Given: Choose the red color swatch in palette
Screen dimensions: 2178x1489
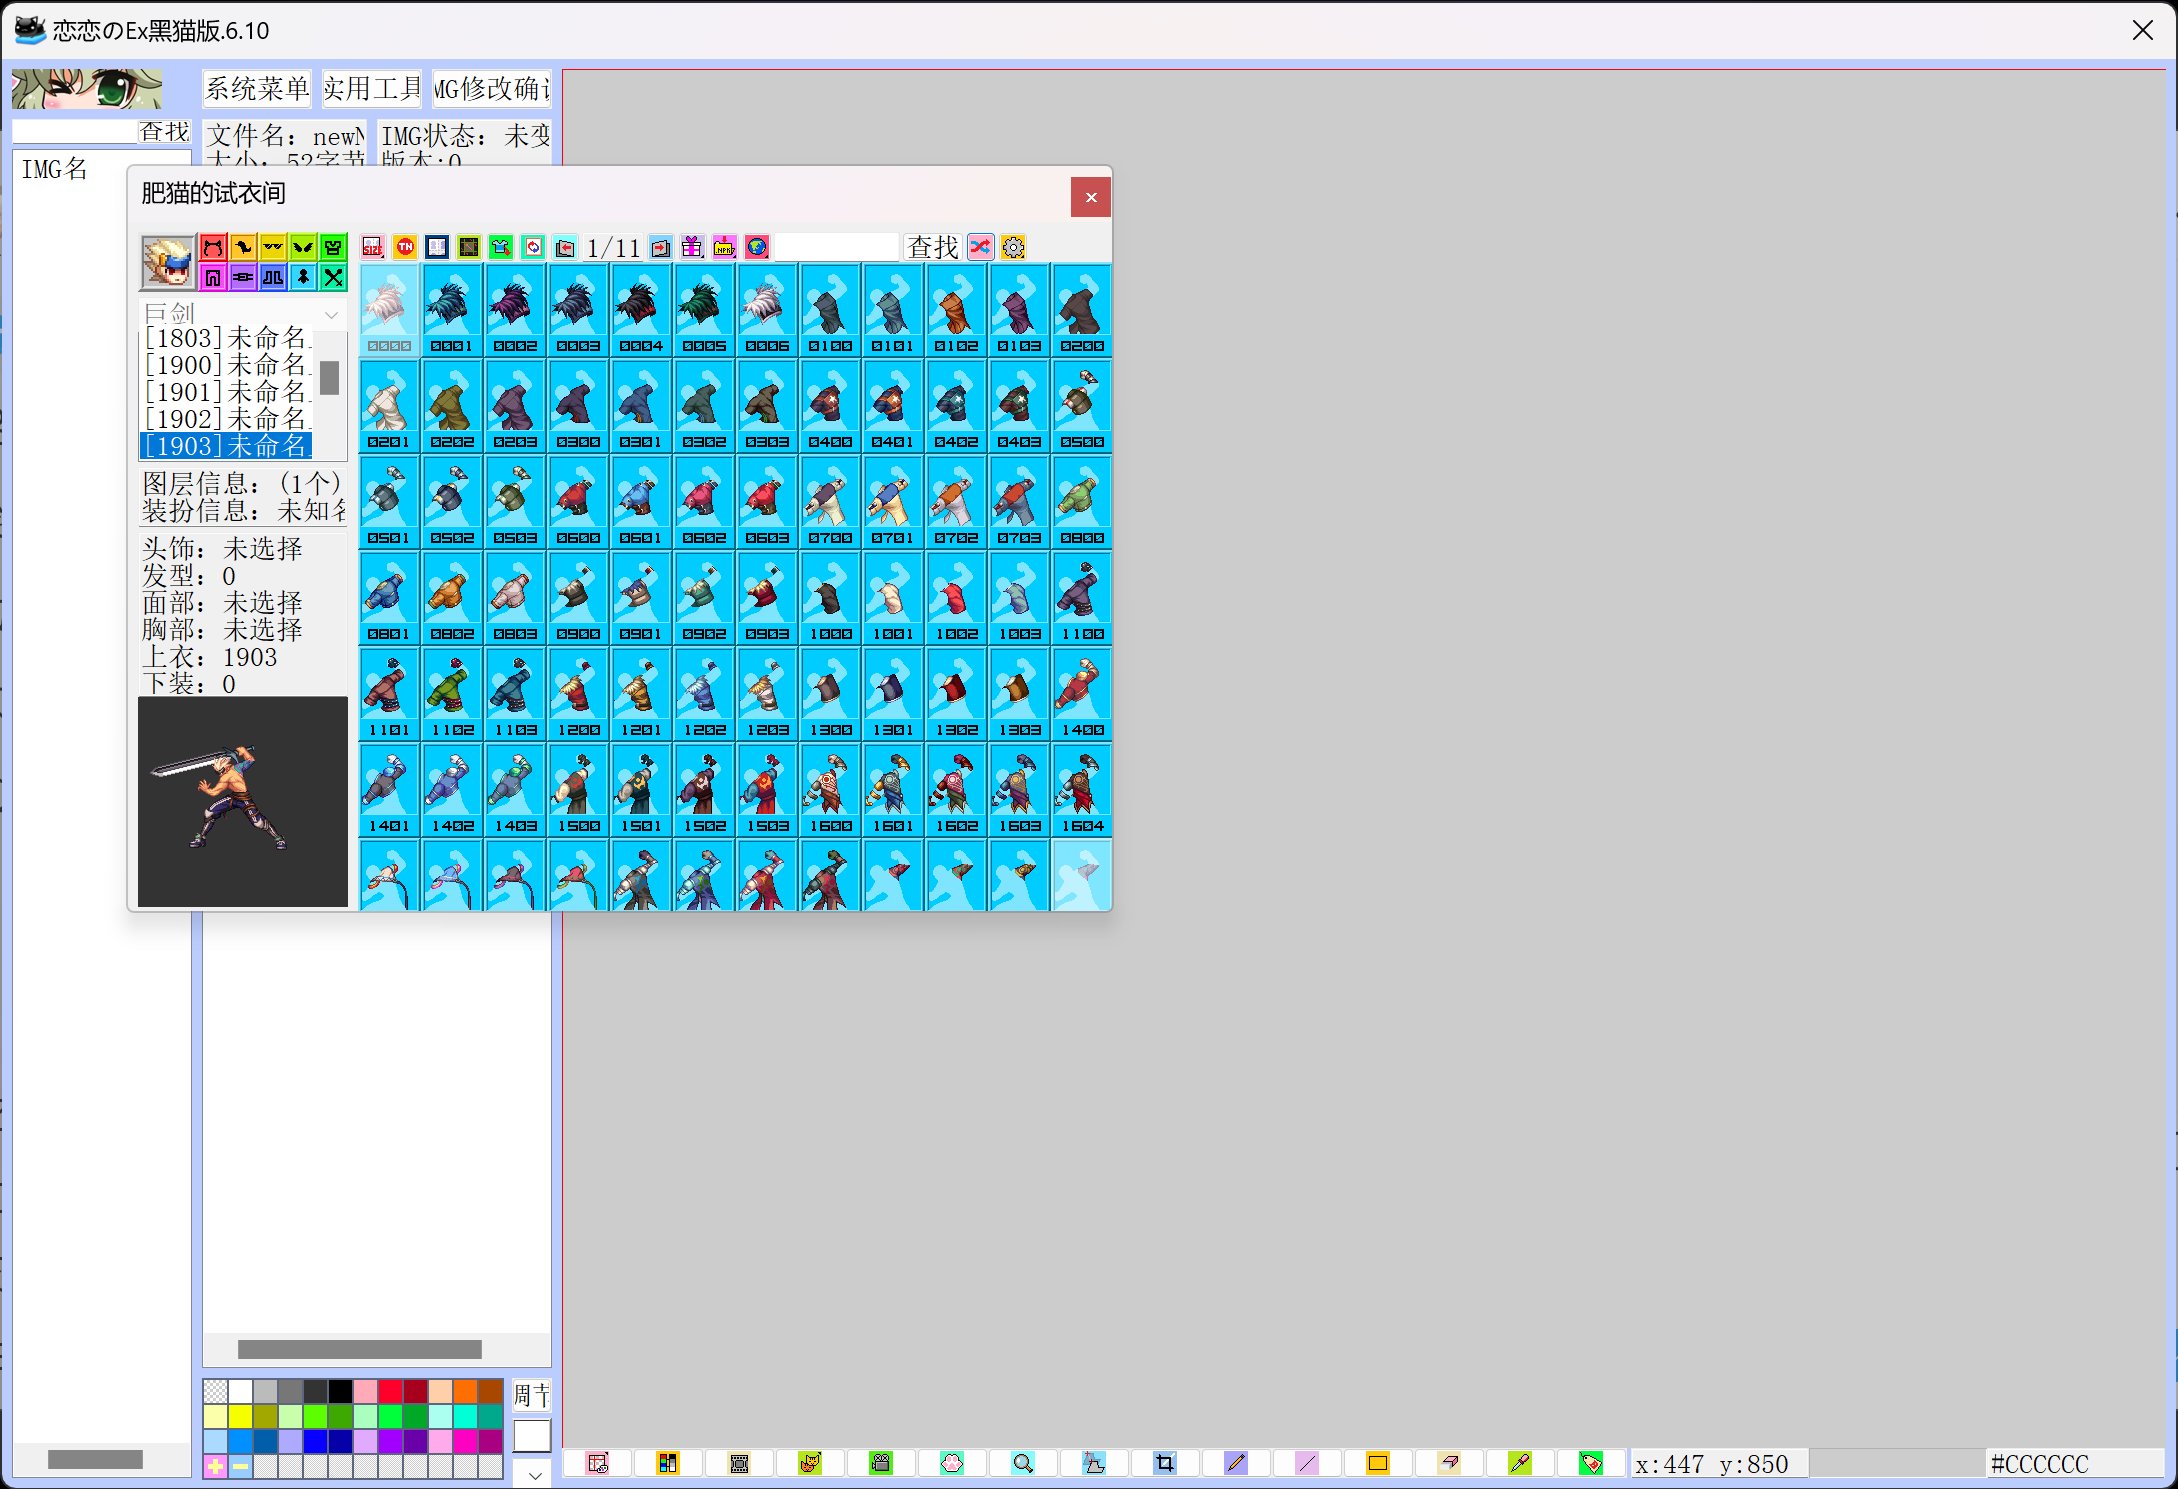Looking at the screenshot, I should pyautogui.click(x=390, y=1392).
